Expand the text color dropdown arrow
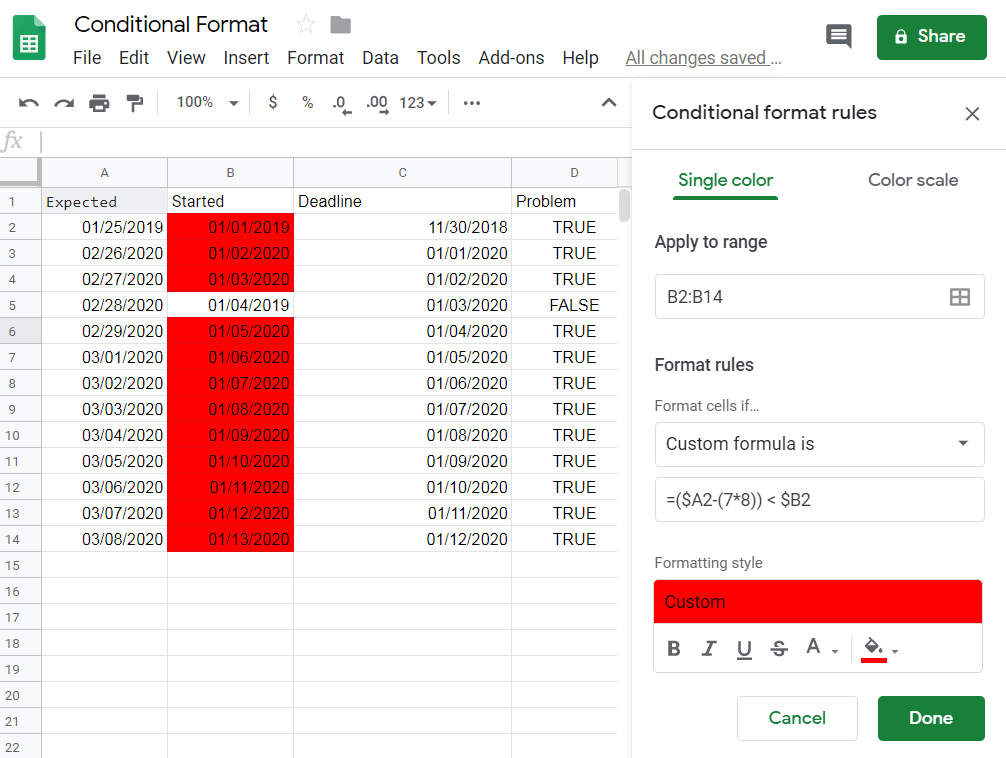This screenshot has height=758, width=1006. point(835,651)
